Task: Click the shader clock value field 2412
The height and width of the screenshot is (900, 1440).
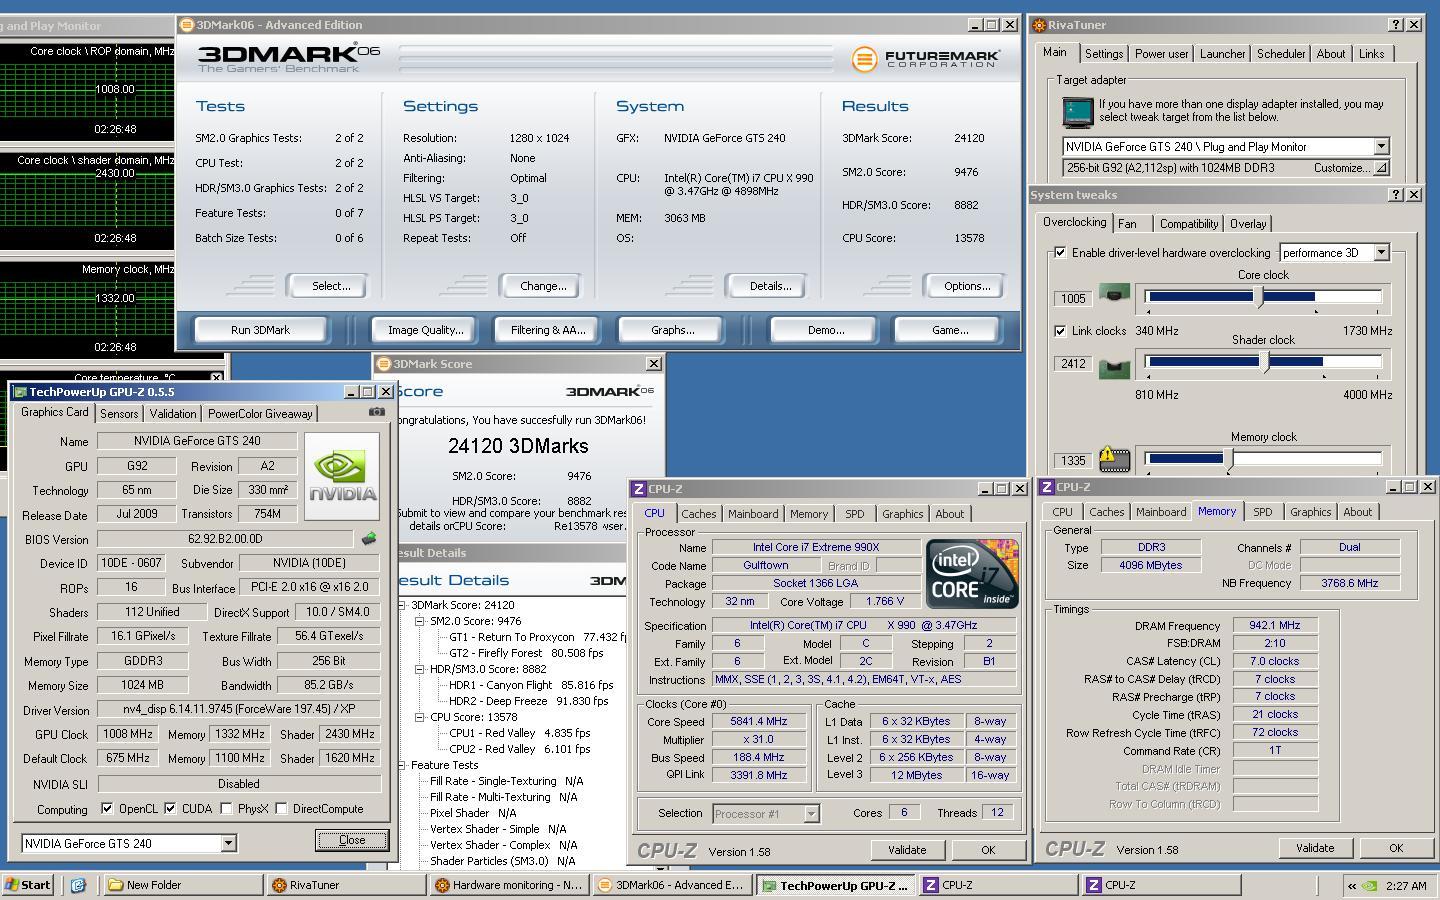Action: pyautogui.click(x=1073, y=363)
